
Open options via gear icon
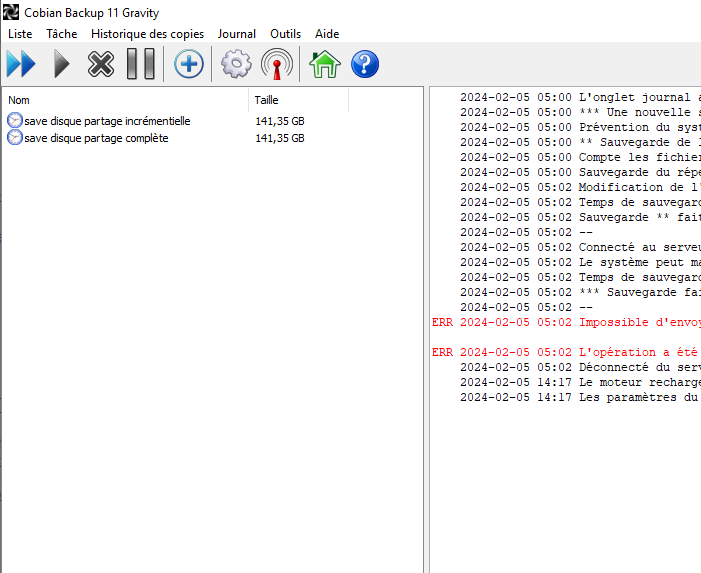pos(236,64)
